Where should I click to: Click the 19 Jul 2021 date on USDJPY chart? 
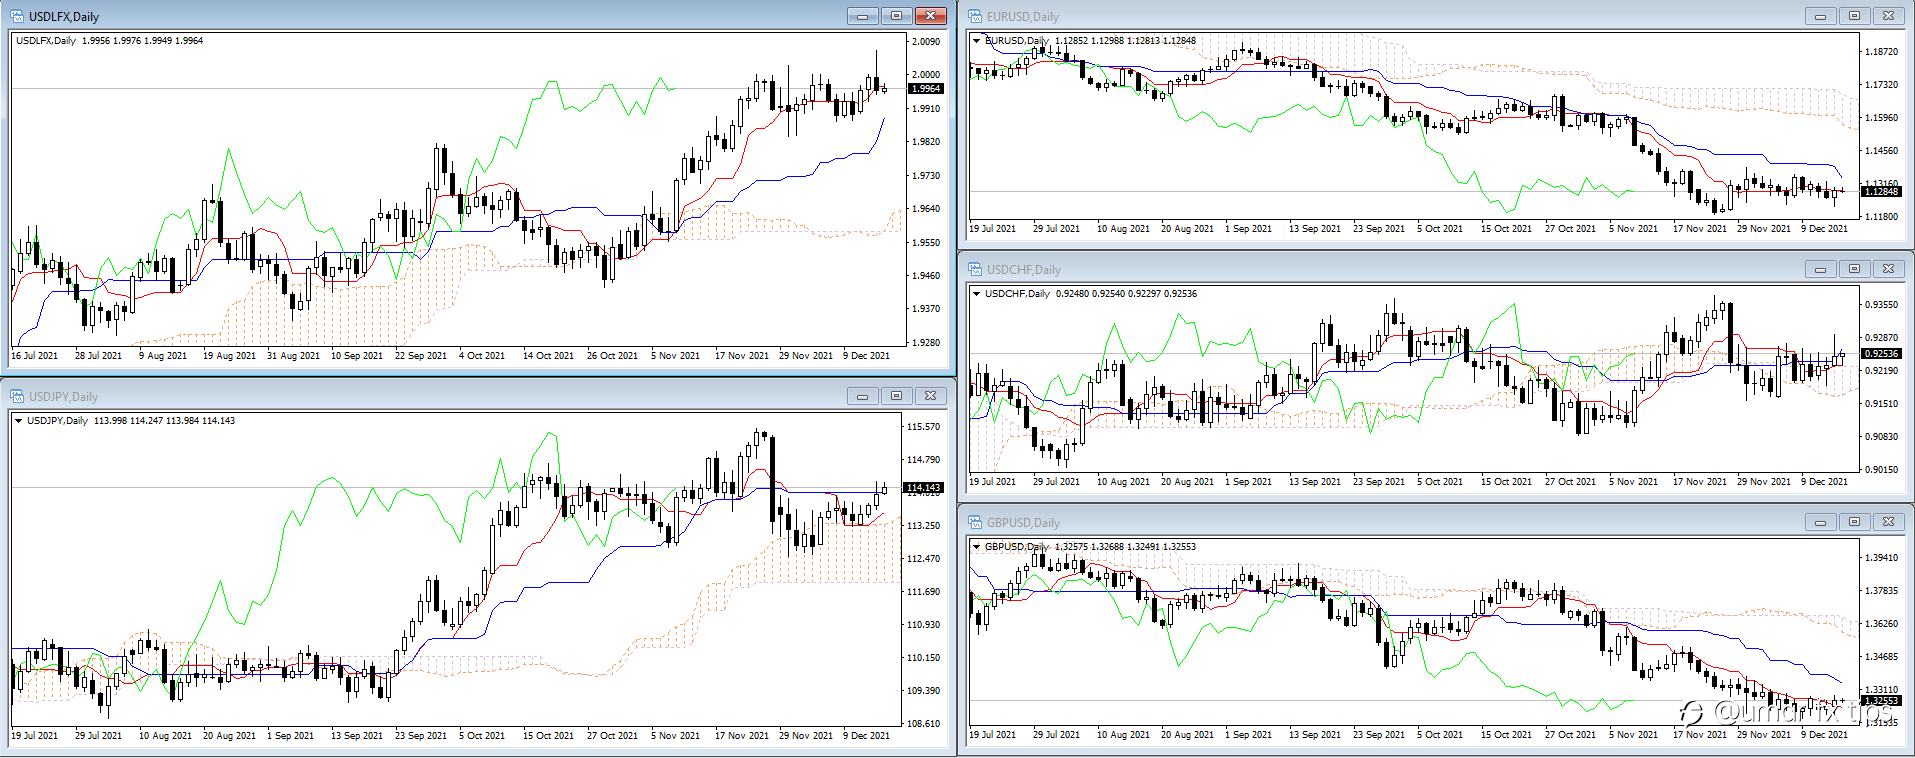34,735
